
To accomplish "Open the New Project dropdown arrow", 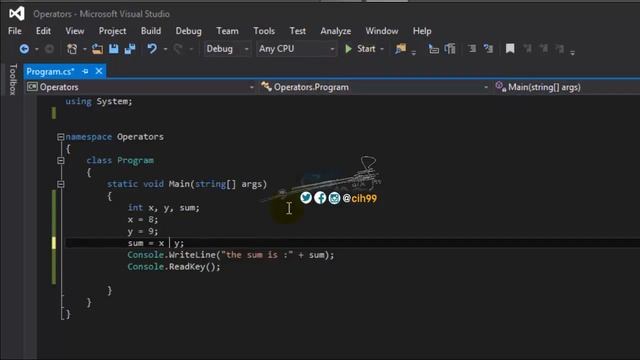I will [84, 49].
